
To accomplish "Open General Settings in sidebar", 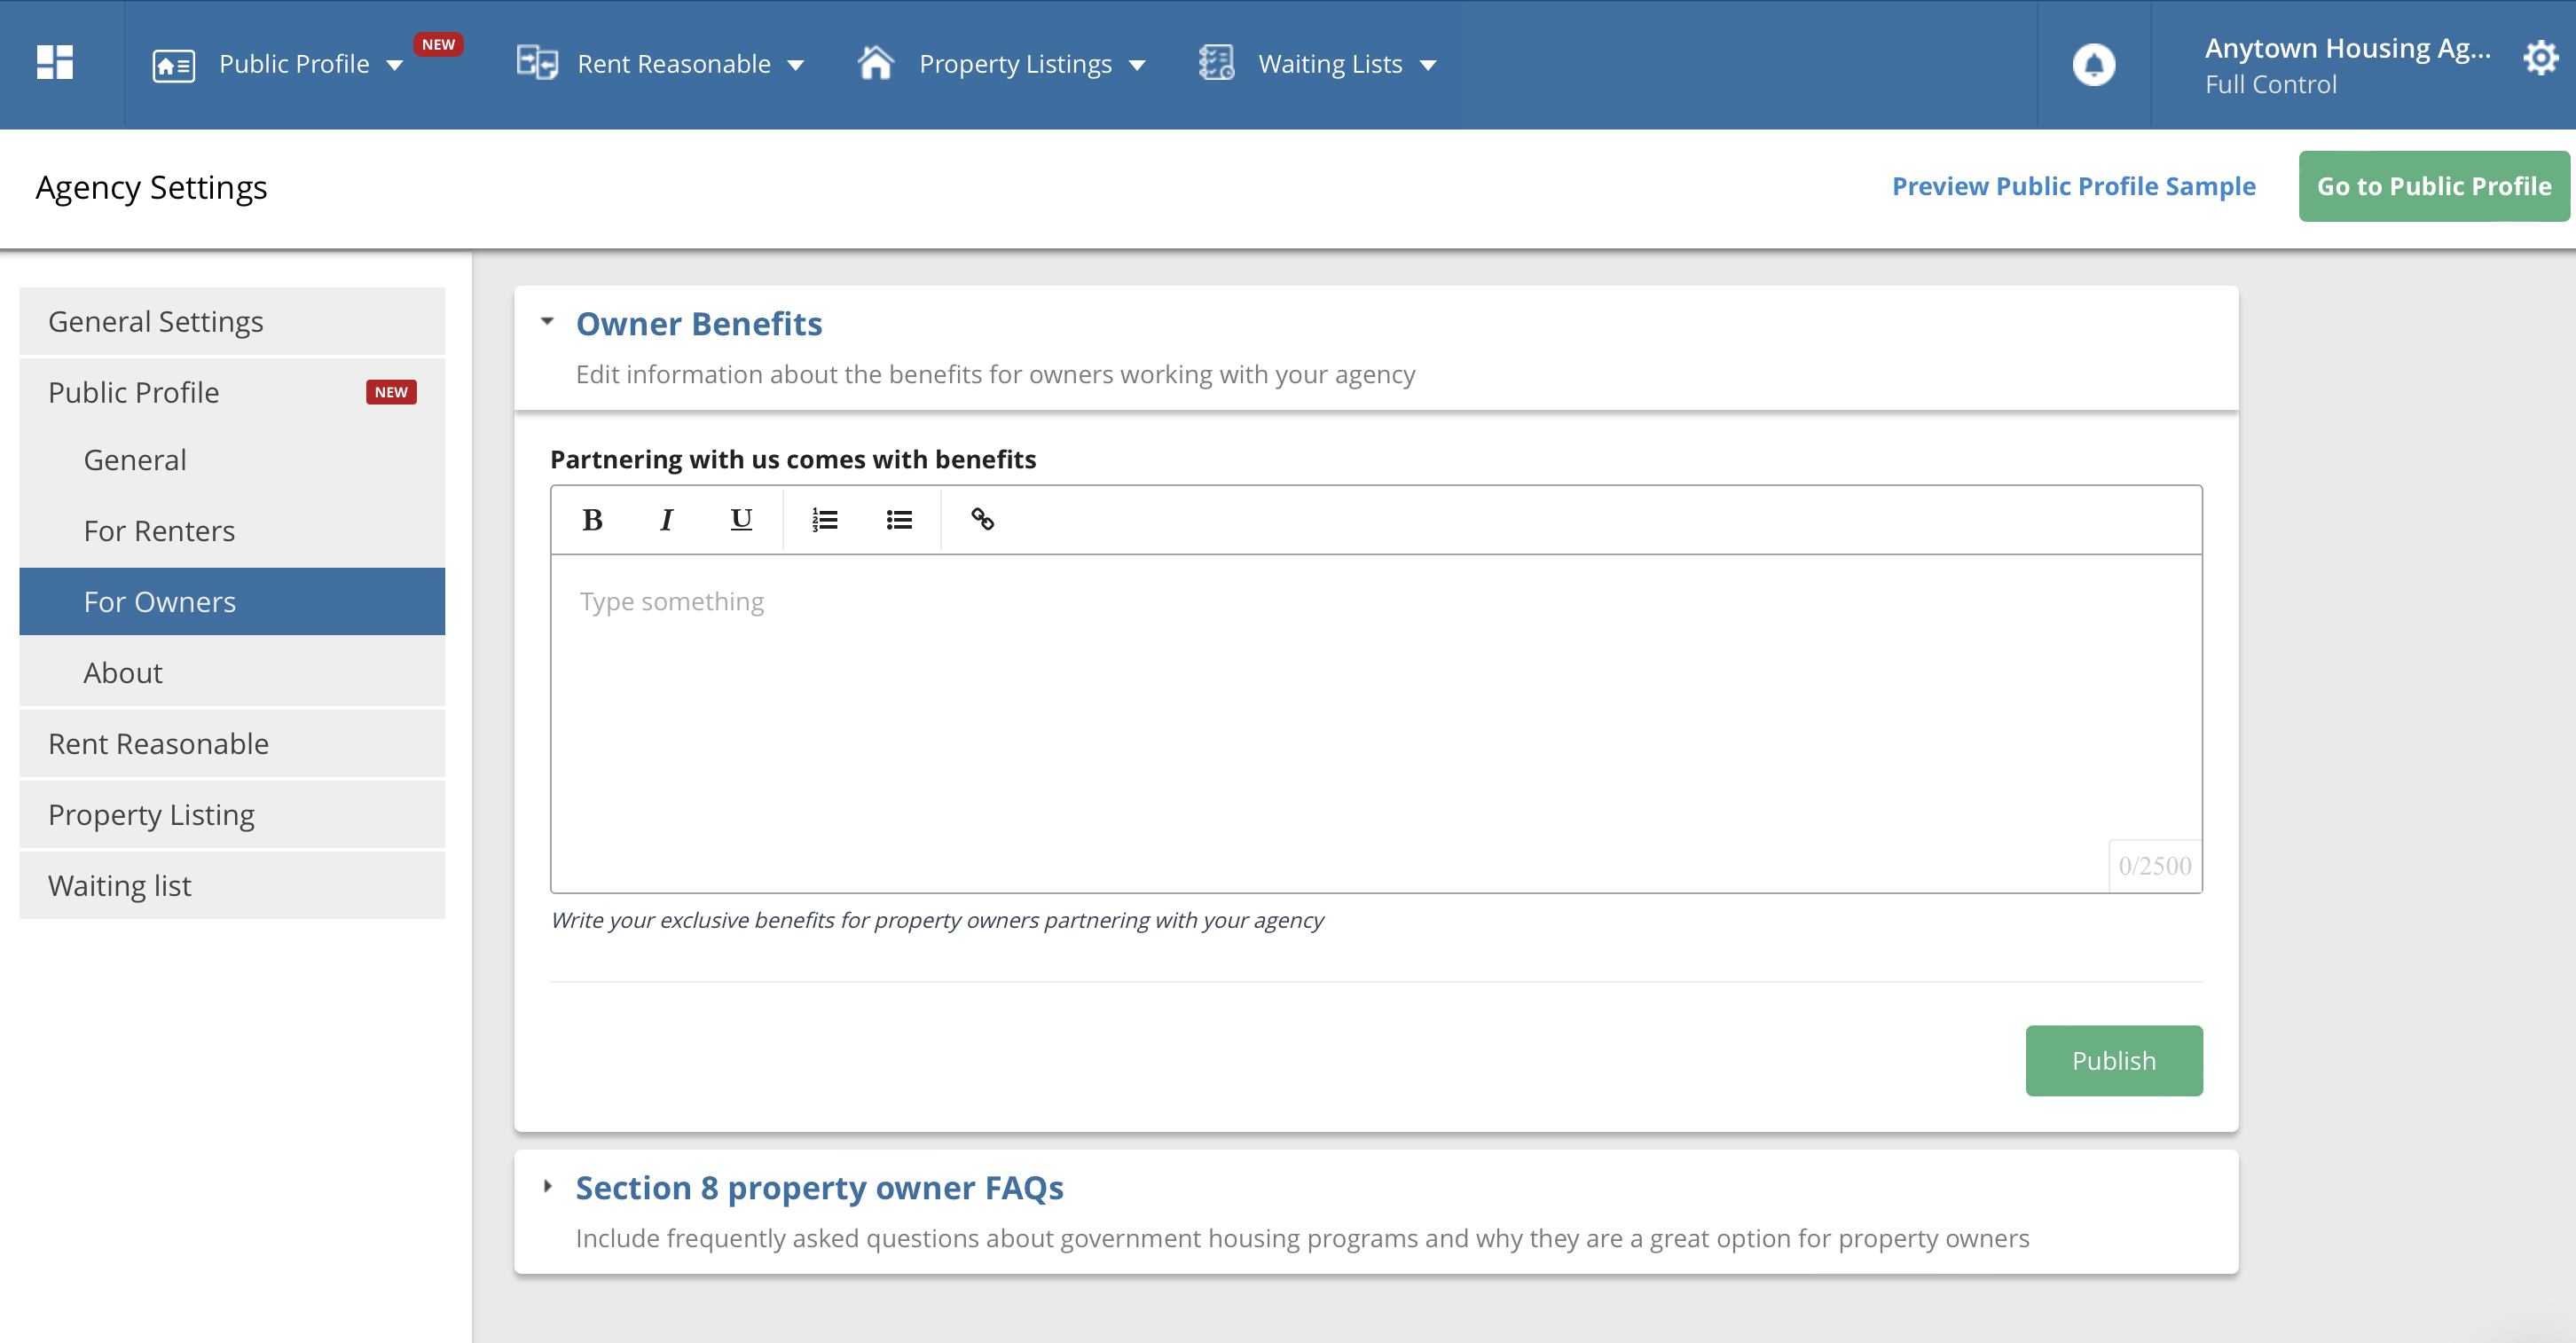I will pos(156,322).
